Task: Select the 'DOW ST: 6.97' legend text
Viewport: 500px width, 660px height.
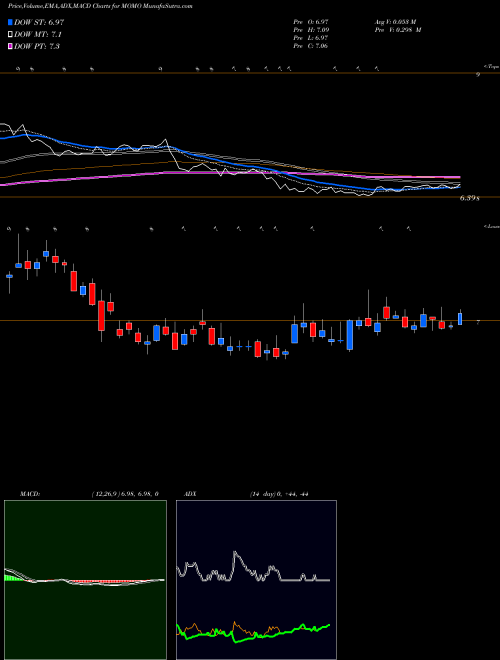Action: point(39,23)
